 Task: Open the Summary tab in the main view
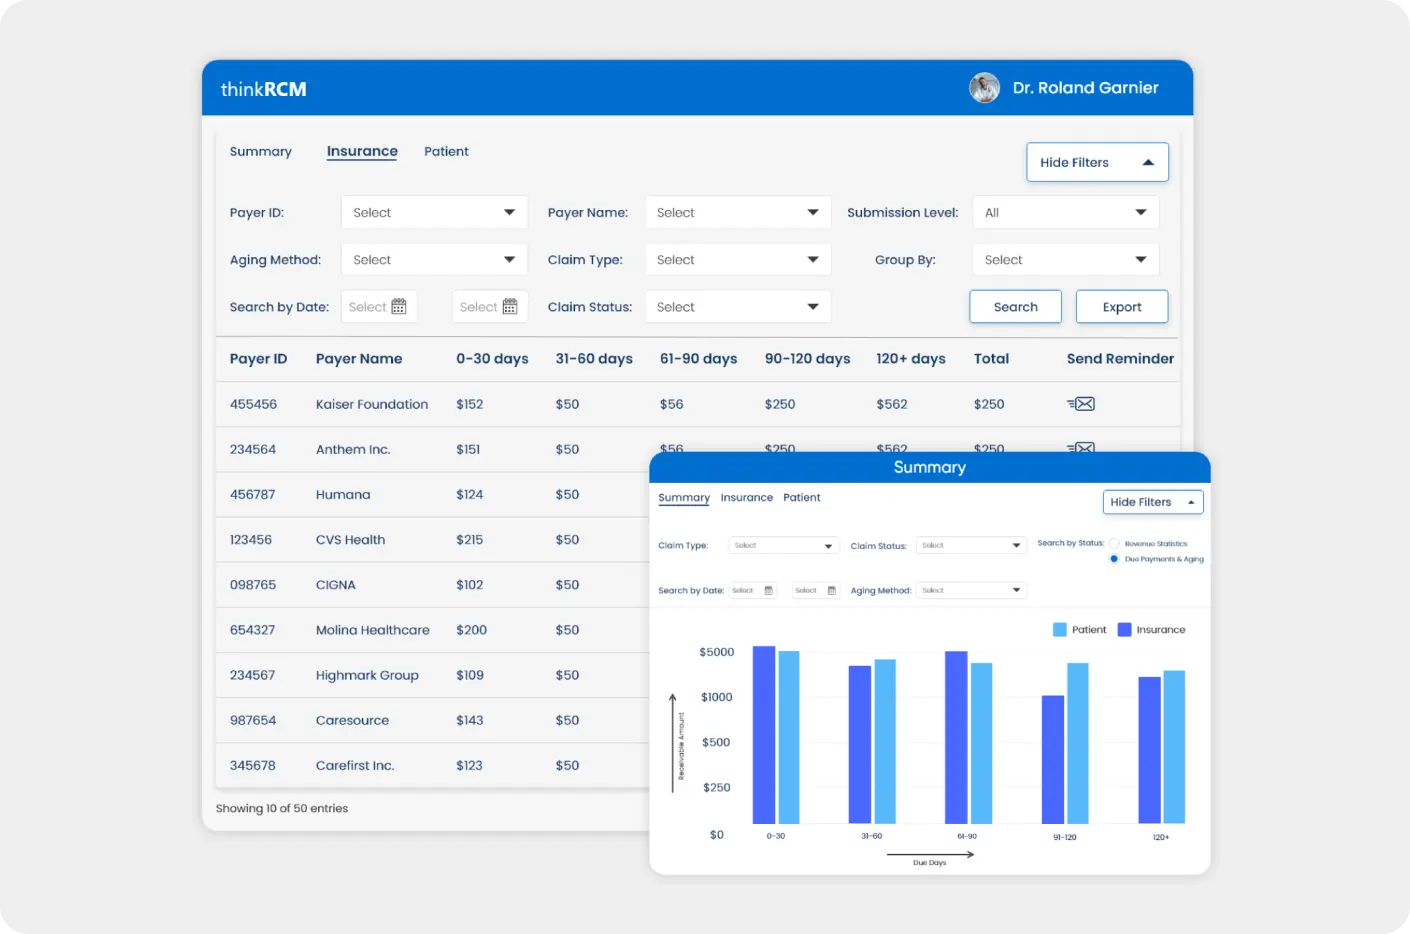tap(260, 151)
